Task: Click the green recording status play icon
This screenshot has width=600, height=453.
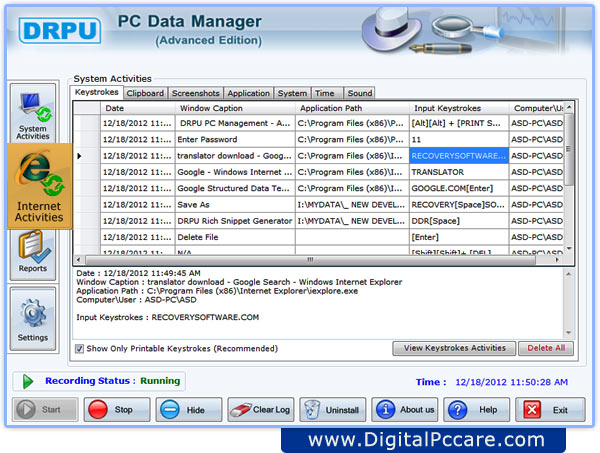Action: click(28, 381)
